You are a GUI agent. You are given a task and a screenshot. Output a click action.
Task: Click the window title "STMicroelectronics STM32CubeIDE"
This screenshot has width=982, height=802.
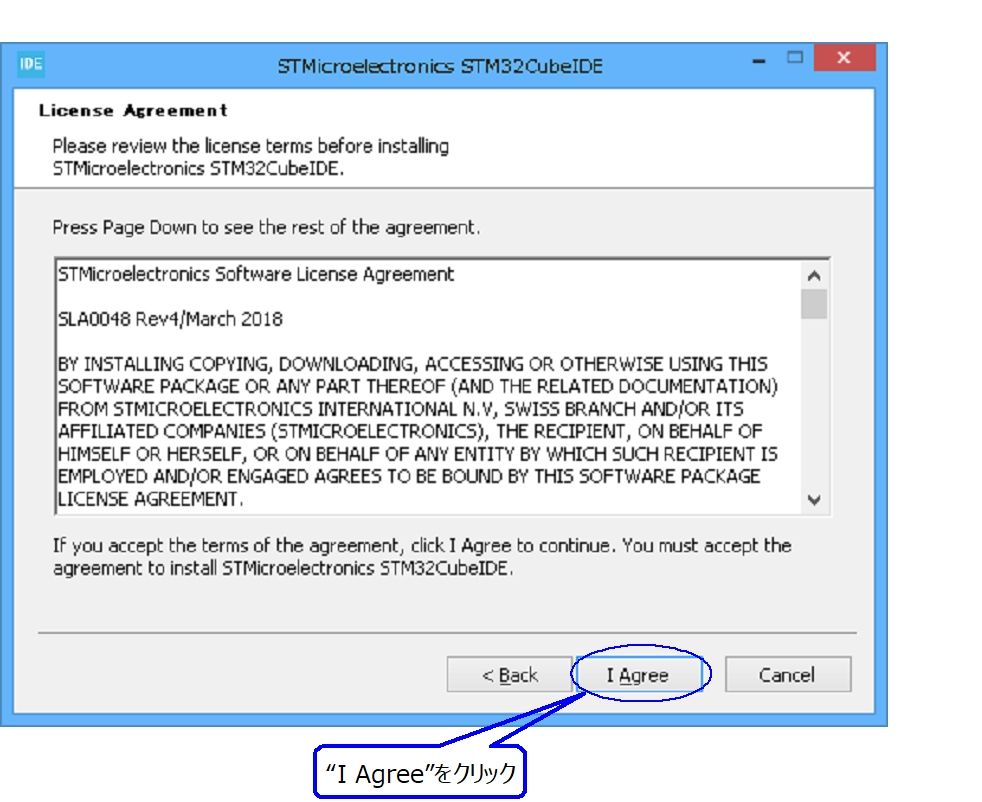(440, 67)
